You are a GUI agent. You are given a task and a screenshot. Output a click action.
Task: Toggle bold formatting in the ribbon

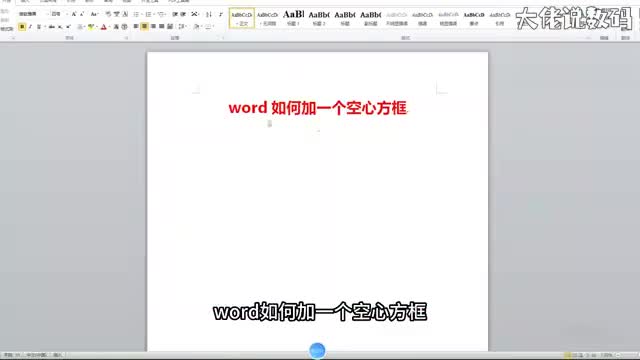pos(22,27)
